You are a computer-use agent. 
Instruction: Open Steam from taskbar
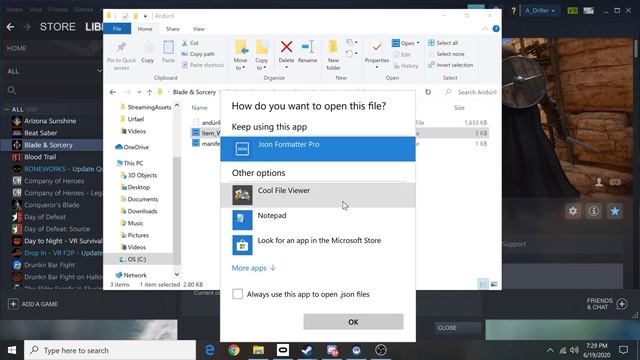[x=307, y=350]
